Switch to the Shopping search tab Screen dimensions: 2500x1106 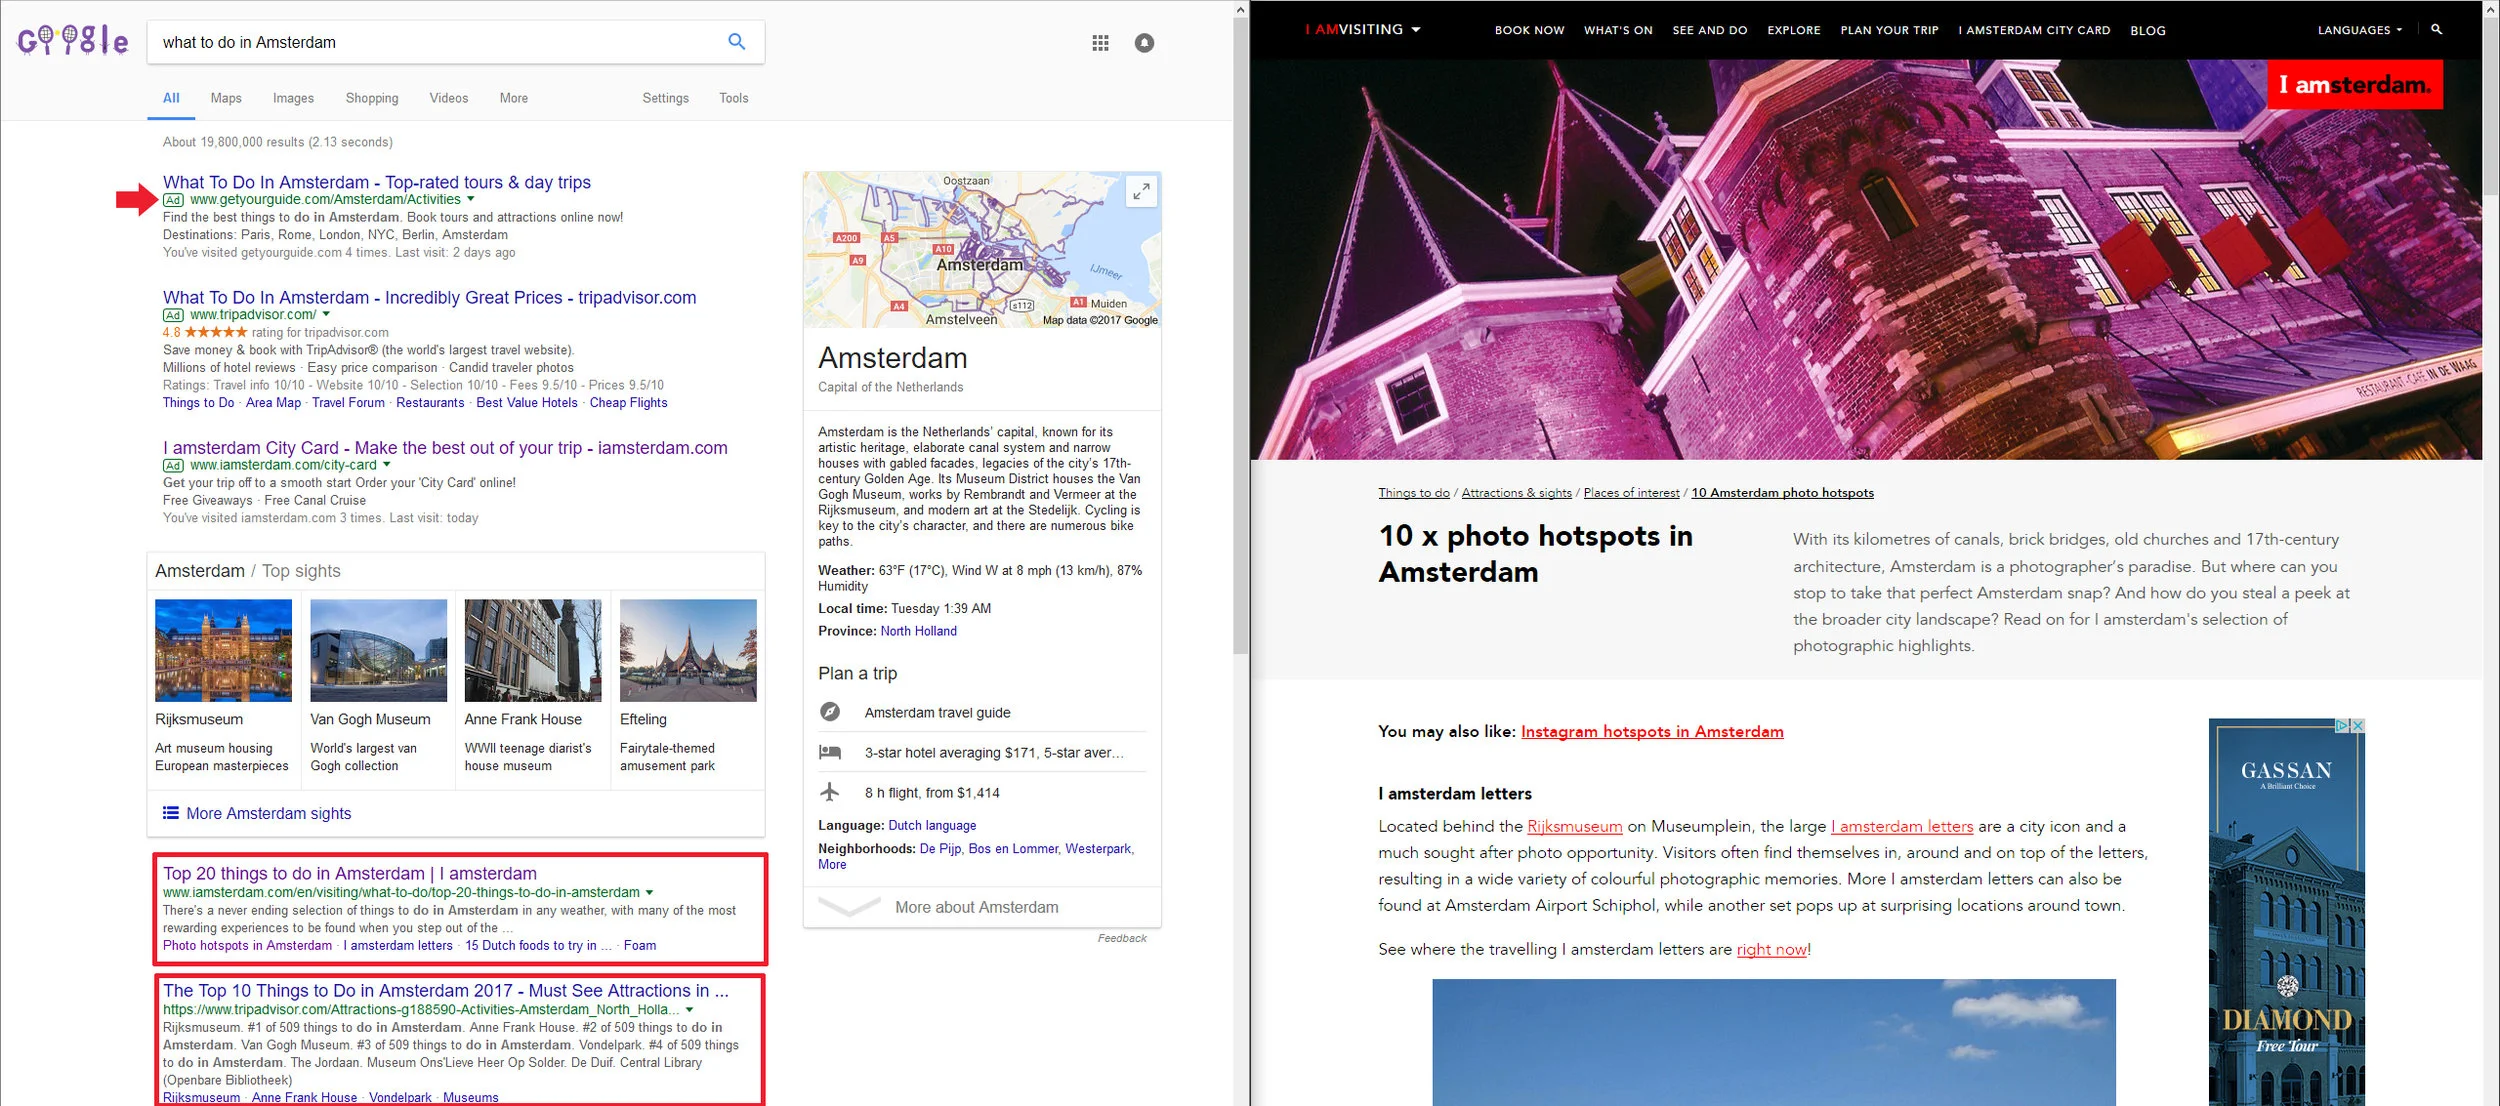pyautogui.click(x=372, y=98)
